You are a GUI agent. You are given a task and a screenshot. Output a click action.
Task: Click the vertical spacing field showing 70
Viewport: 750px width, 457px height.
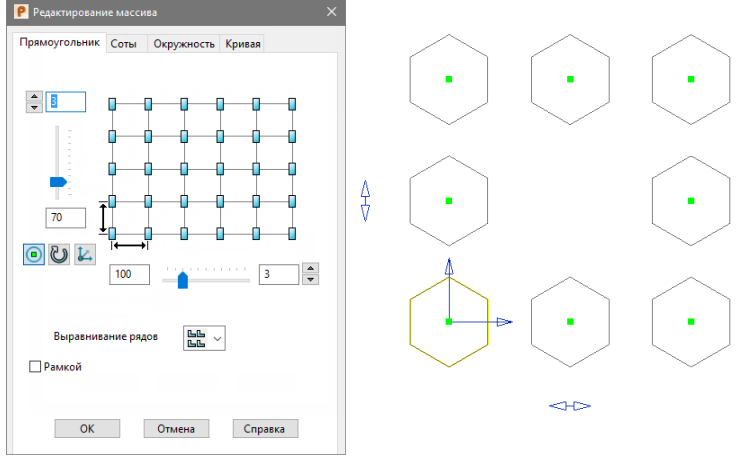click(66, 218)
